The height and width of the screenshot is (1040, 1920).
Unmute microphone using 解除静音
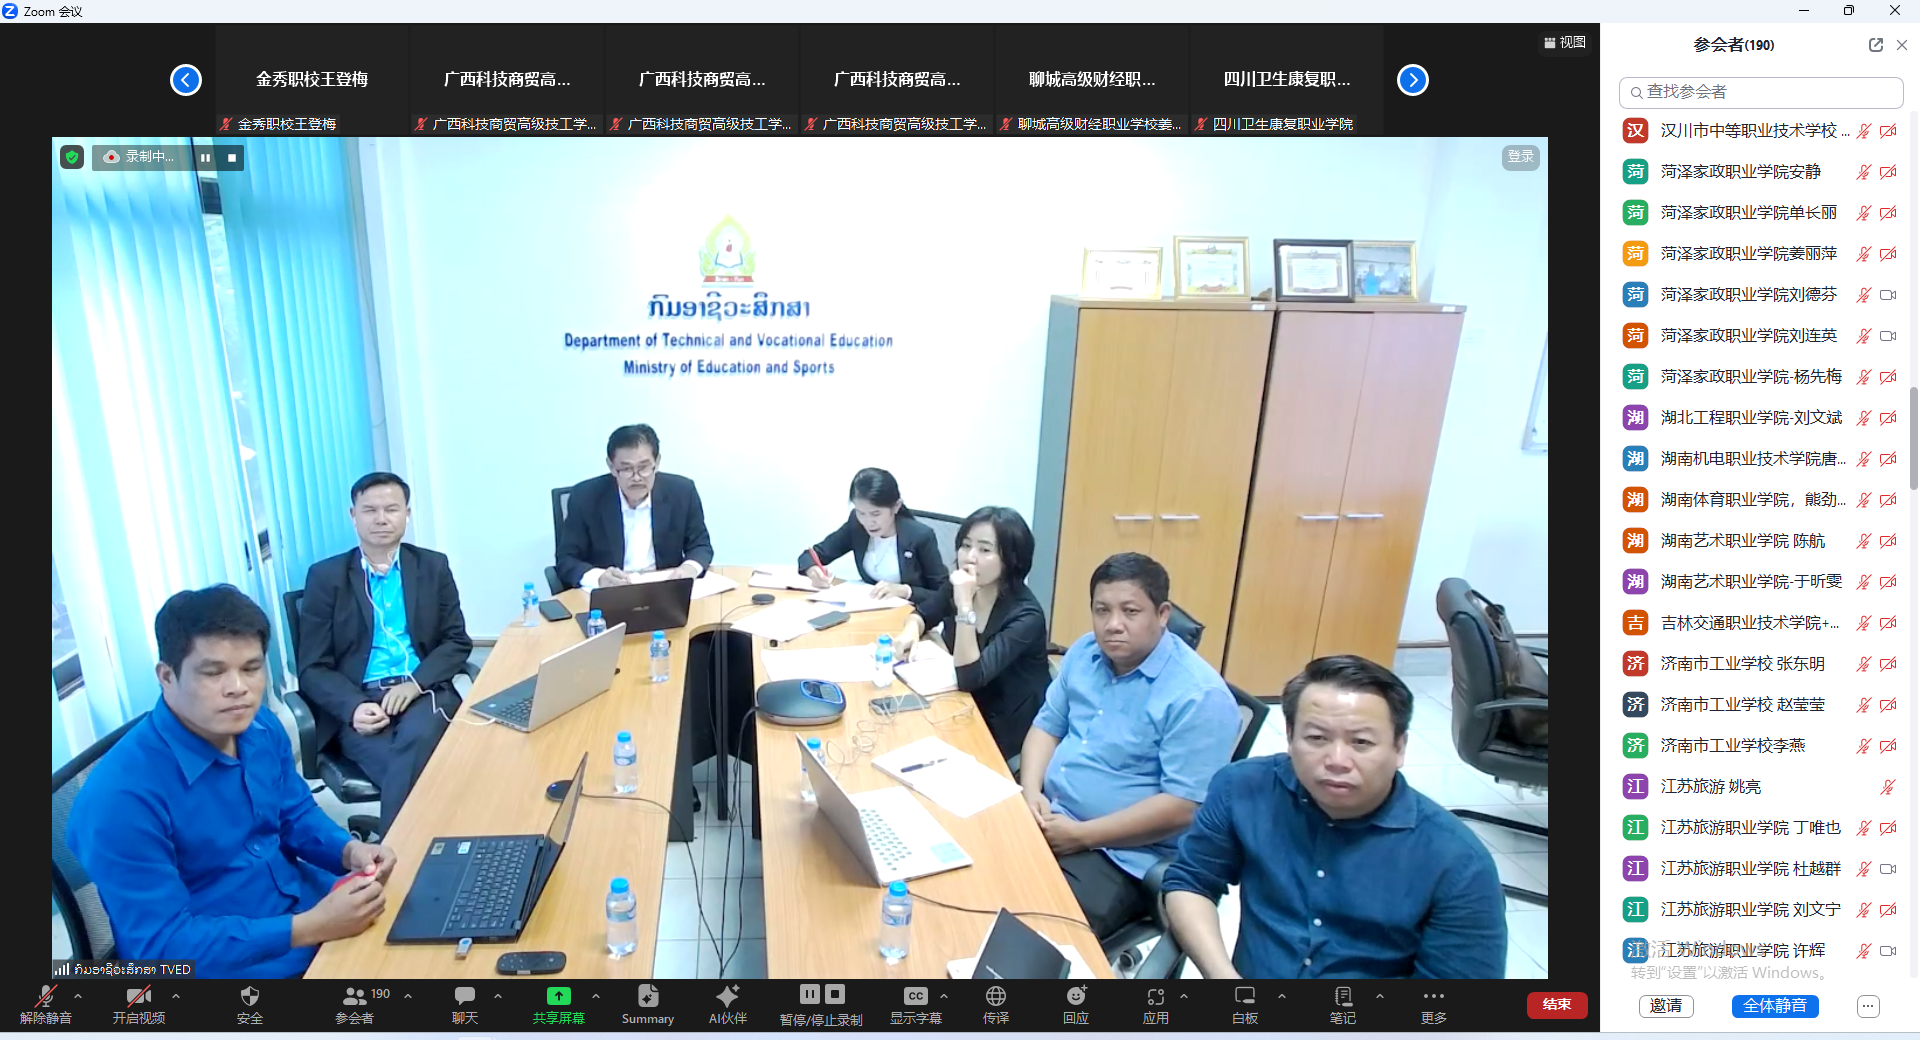click(46, 997)
